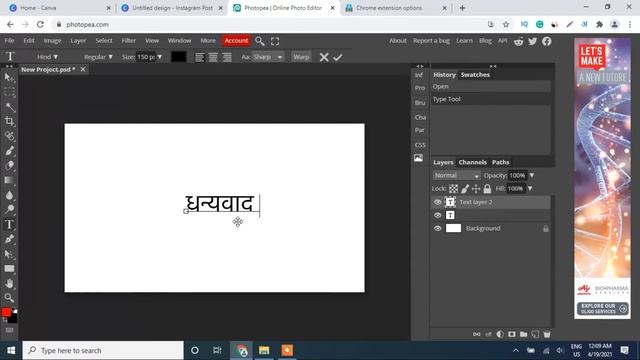Switch to the Channels tab
Screen dimensions: 640x360
tap(473, 162)
